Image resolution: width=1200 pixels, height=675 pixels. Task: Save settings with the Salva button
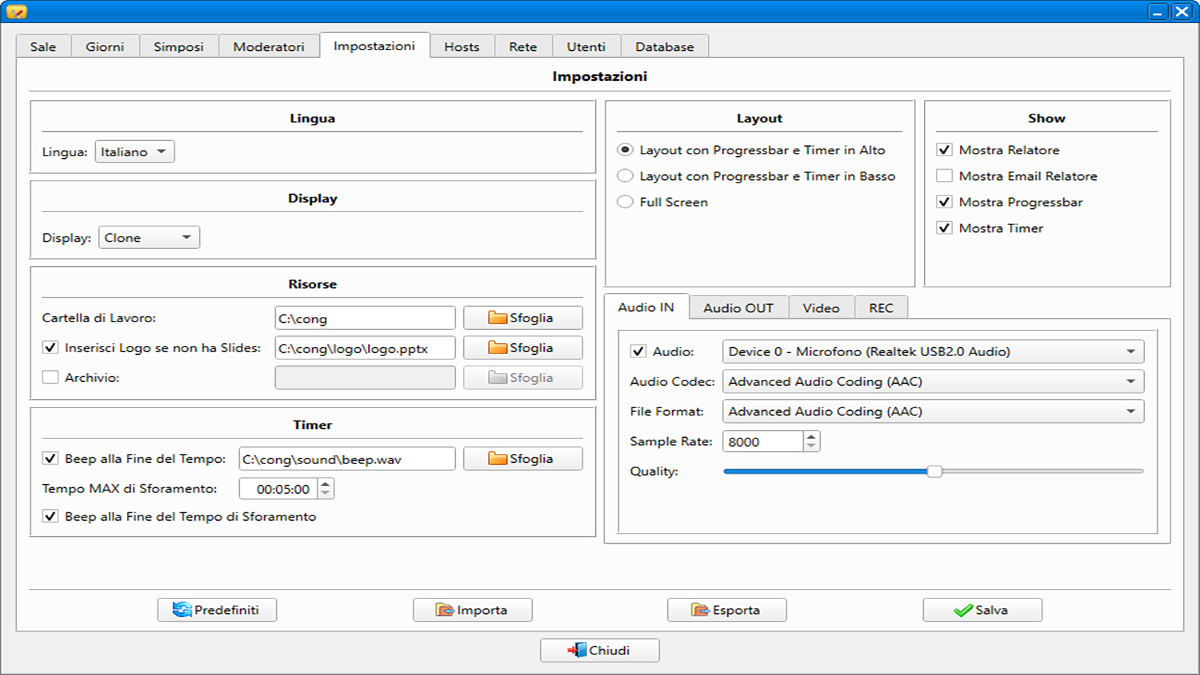(983, 610)
